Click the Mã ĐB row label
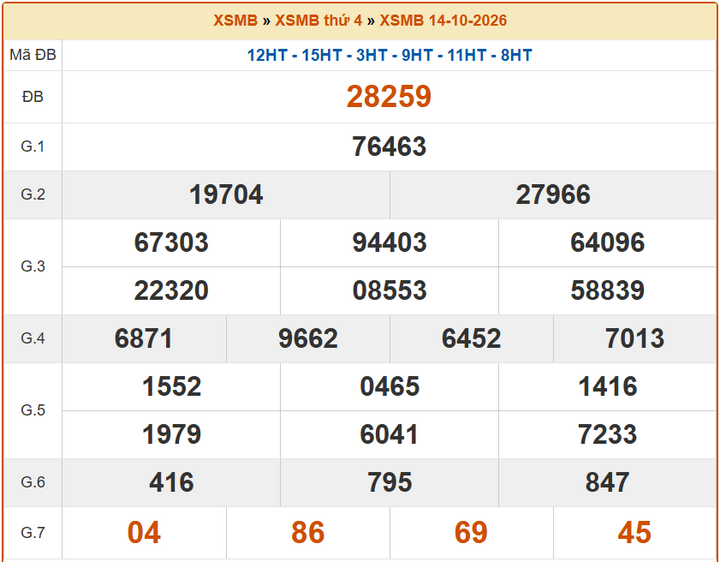Image resolution: width=720 pixels, height=562 pixels. (x=33, y=55)
